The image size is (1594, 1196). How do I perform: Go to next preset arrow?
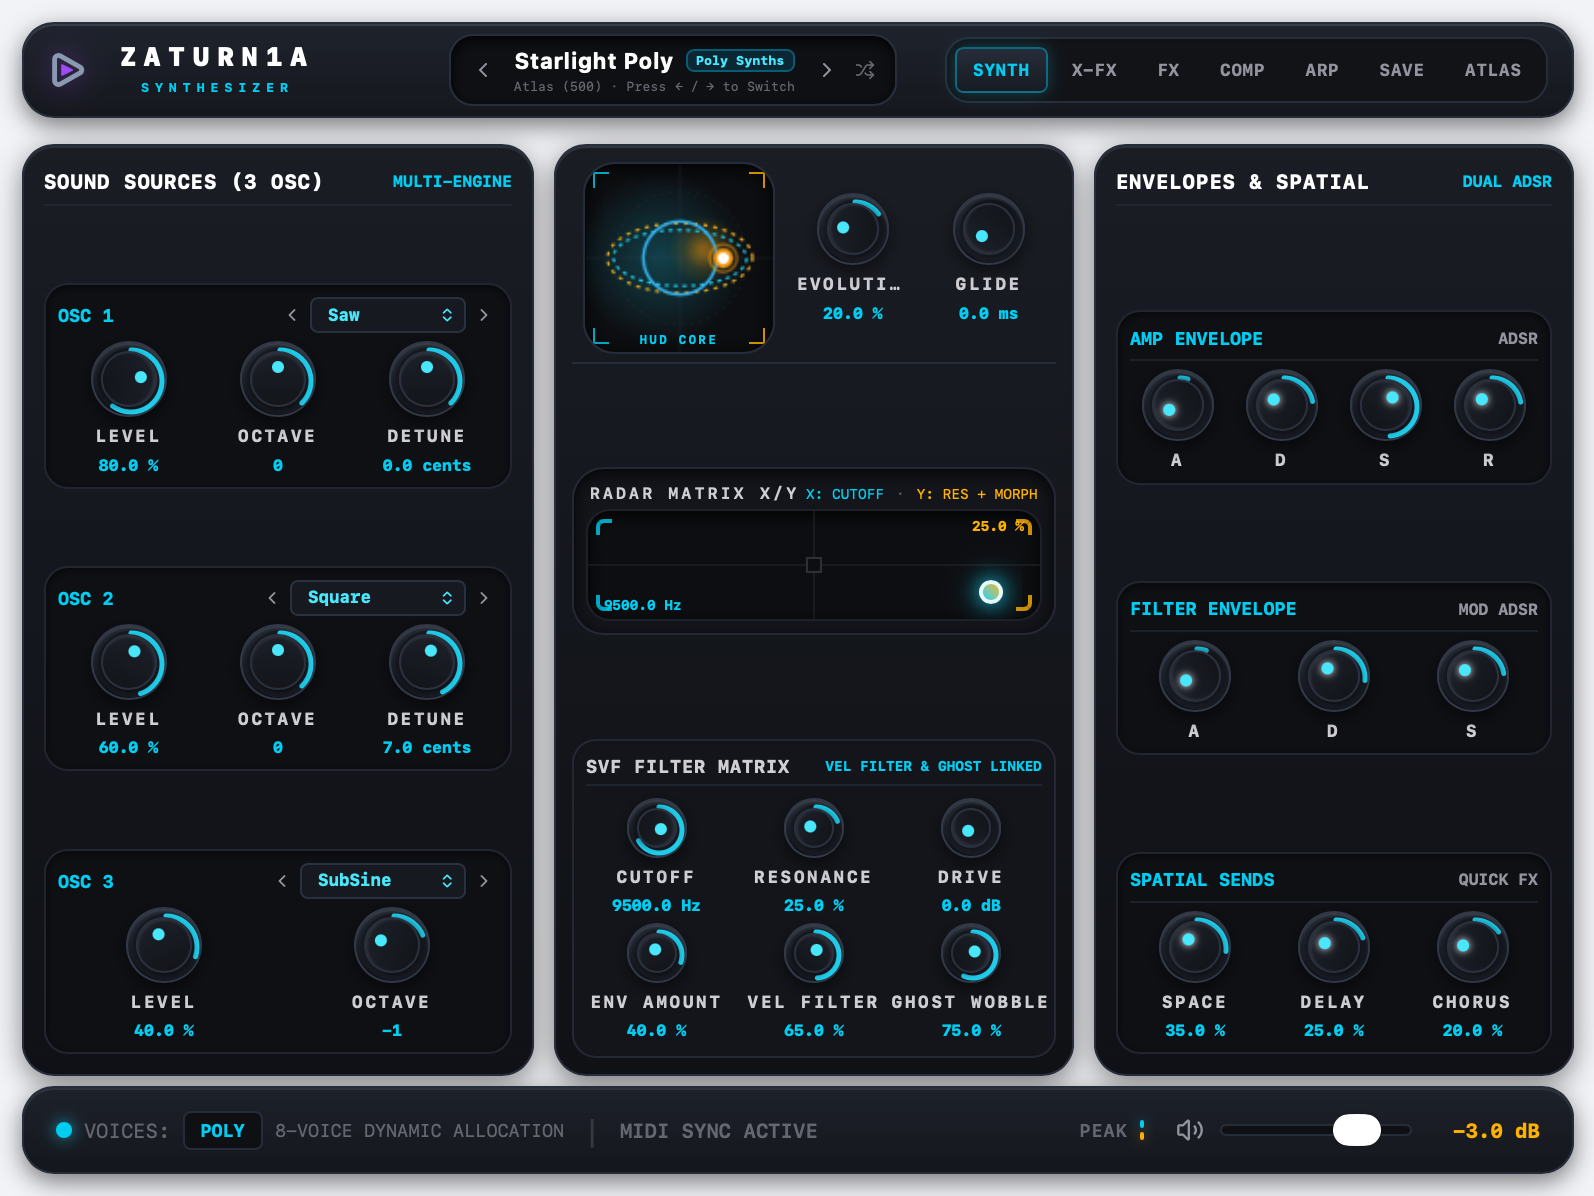click(x=826, y=70)
